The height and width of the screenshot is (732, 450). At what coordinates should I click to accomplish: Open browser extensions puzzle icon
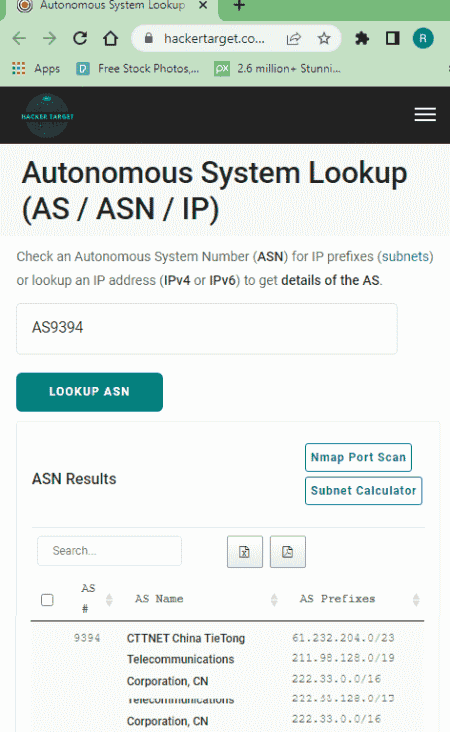click(x=362, y=38)
